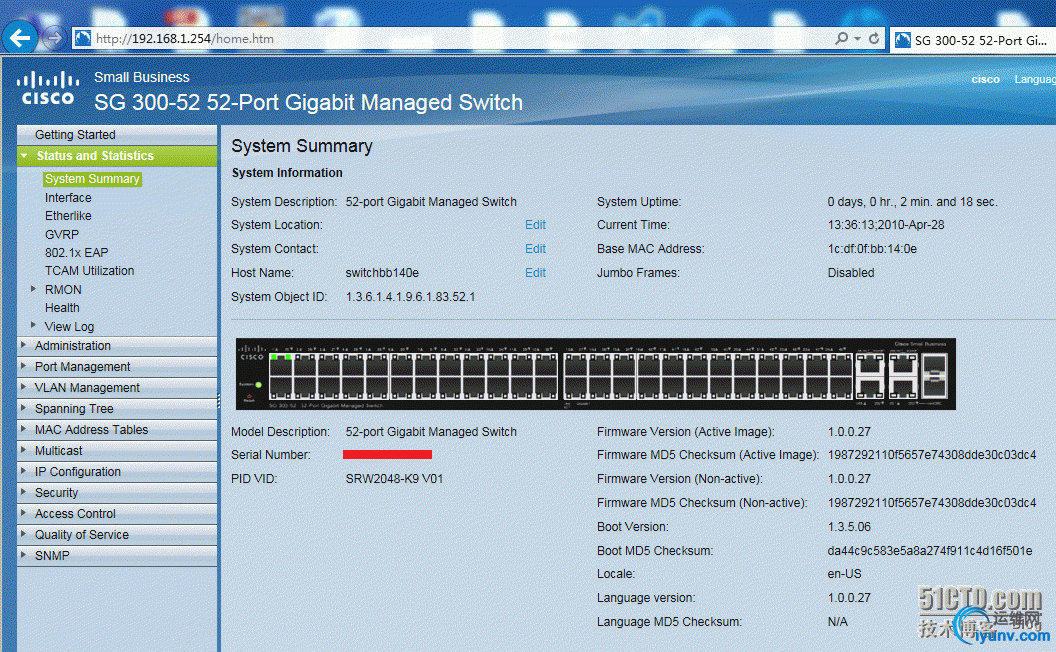
Task: Click PID VID value SRW2048-K9 V01
Action: [394, 479]
